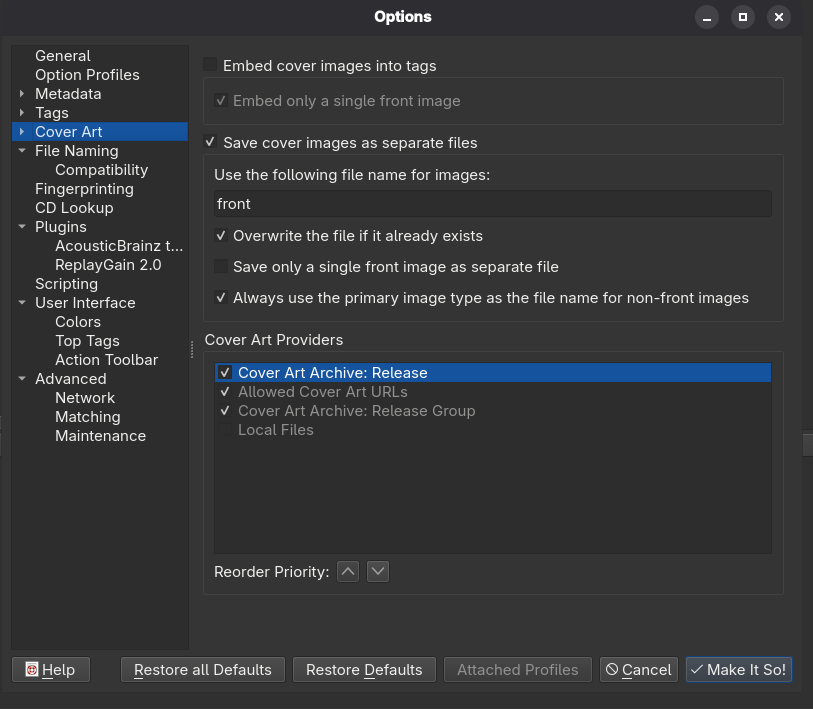
Task: Click the image file name text field
Action: click(492, 204)
